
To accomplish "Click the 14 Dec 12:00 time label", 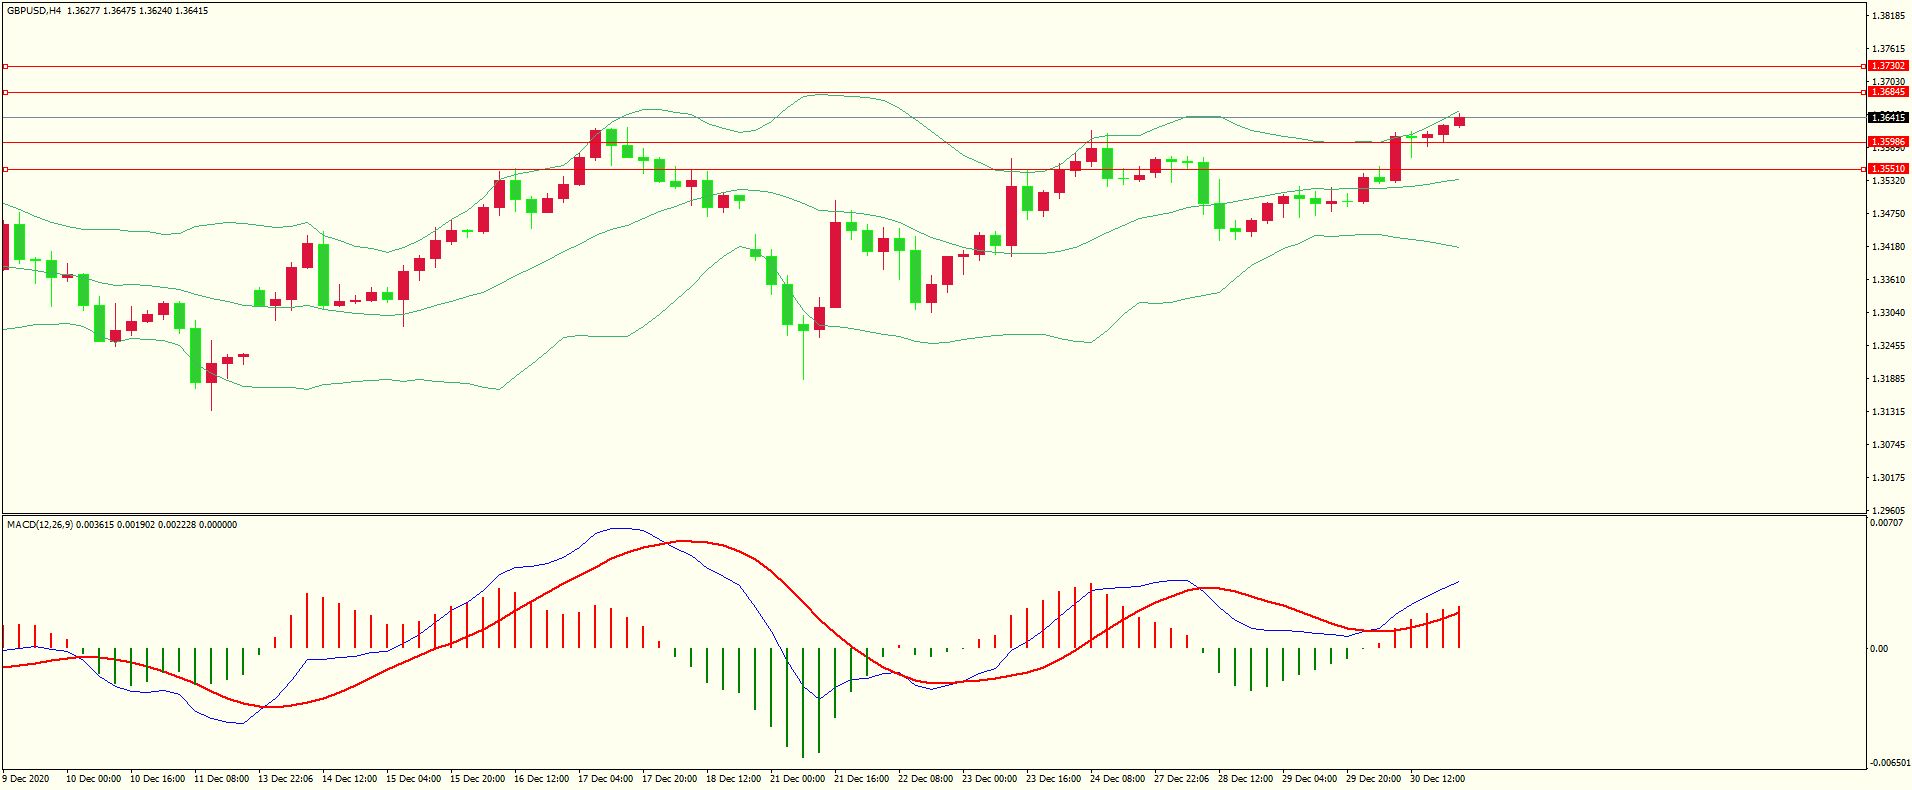I will click(349, 779).
